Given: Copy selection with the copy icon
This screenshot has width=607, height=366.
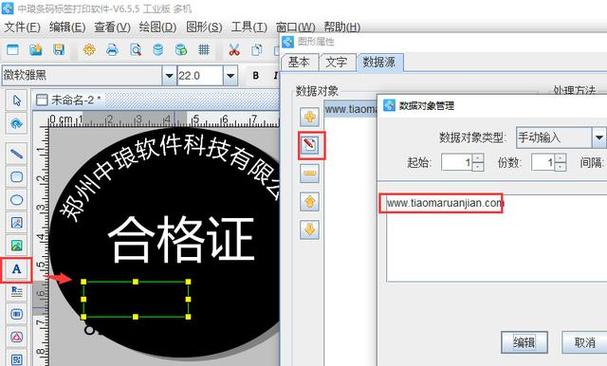Looking at the screenshot, I should pyautogui.click(x=256, y=50).
